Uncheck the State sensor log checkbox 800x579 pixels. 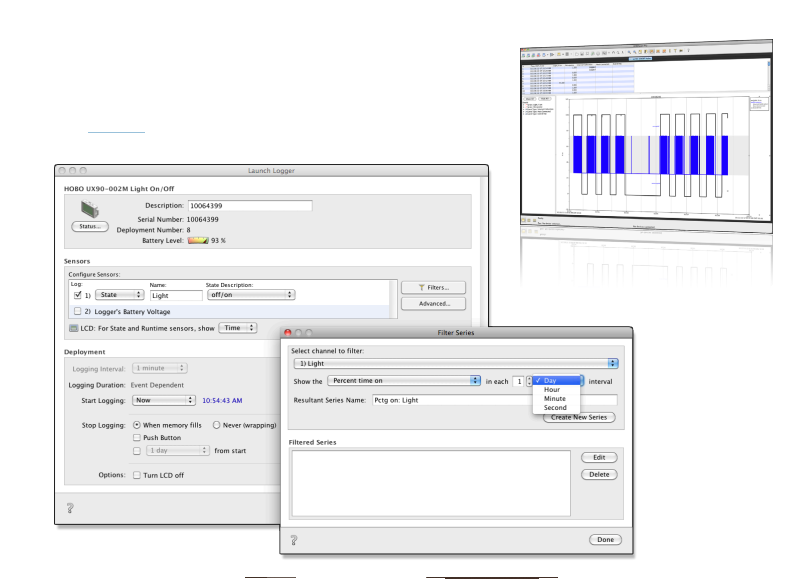pyautogui.click(x=78, y=296)
